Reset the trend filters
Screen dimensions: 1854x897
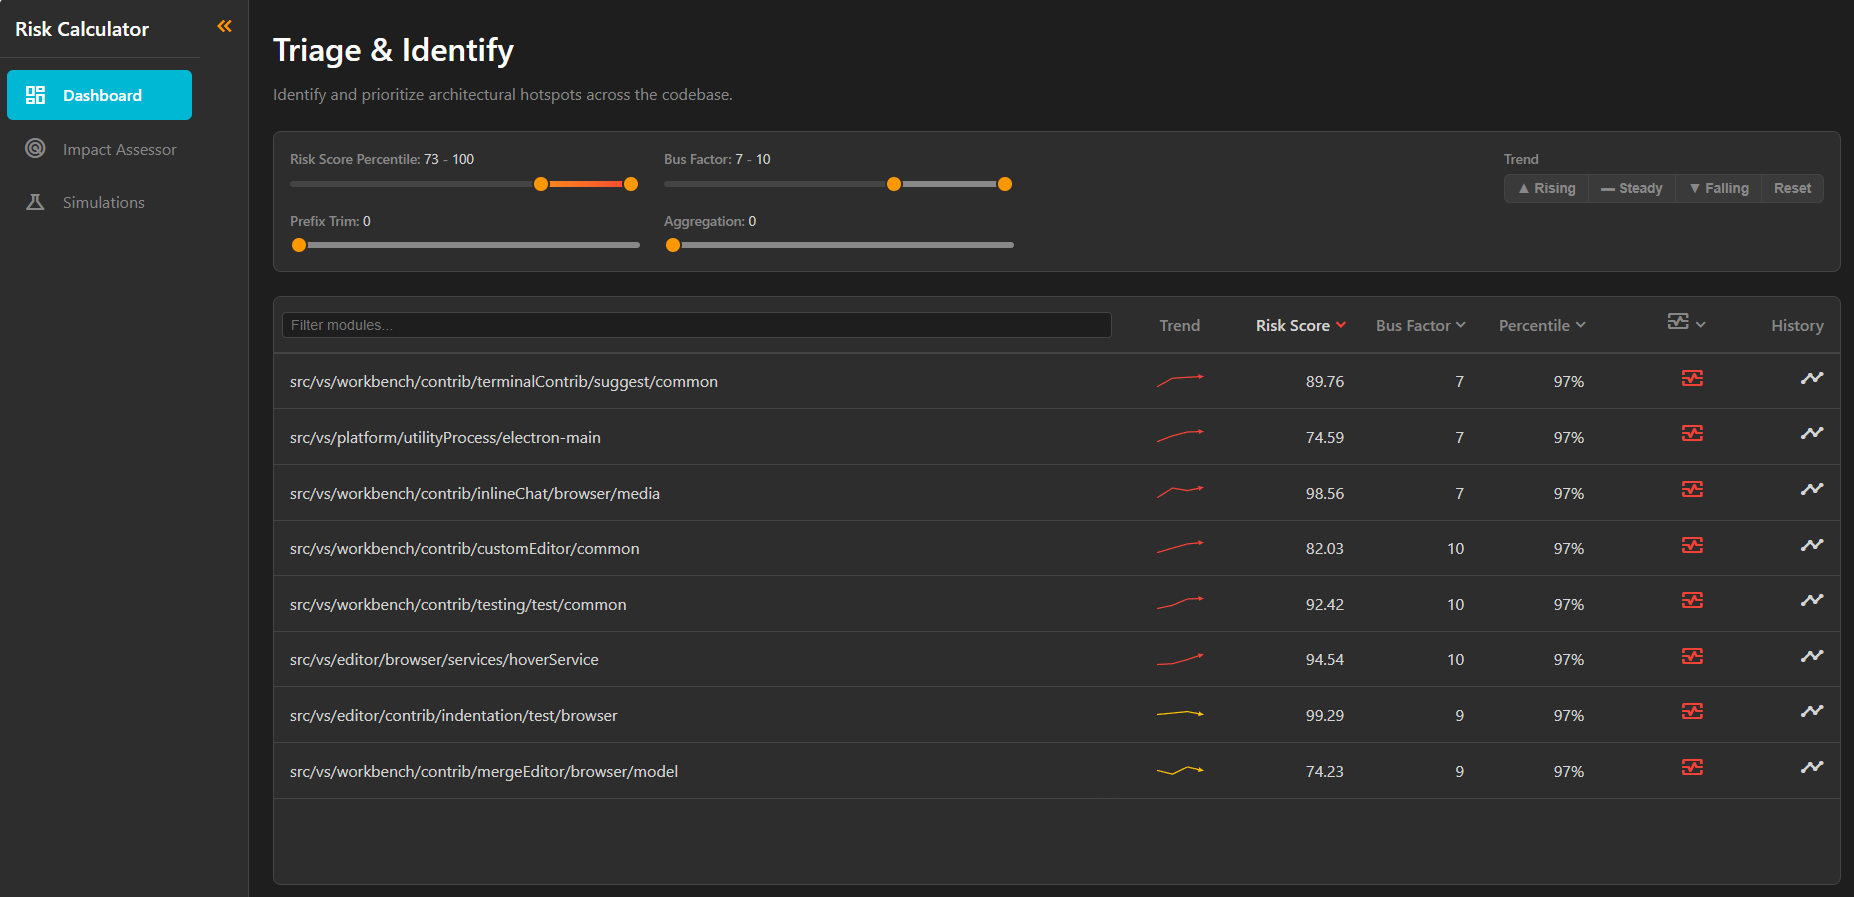(x=1791, y=188)
